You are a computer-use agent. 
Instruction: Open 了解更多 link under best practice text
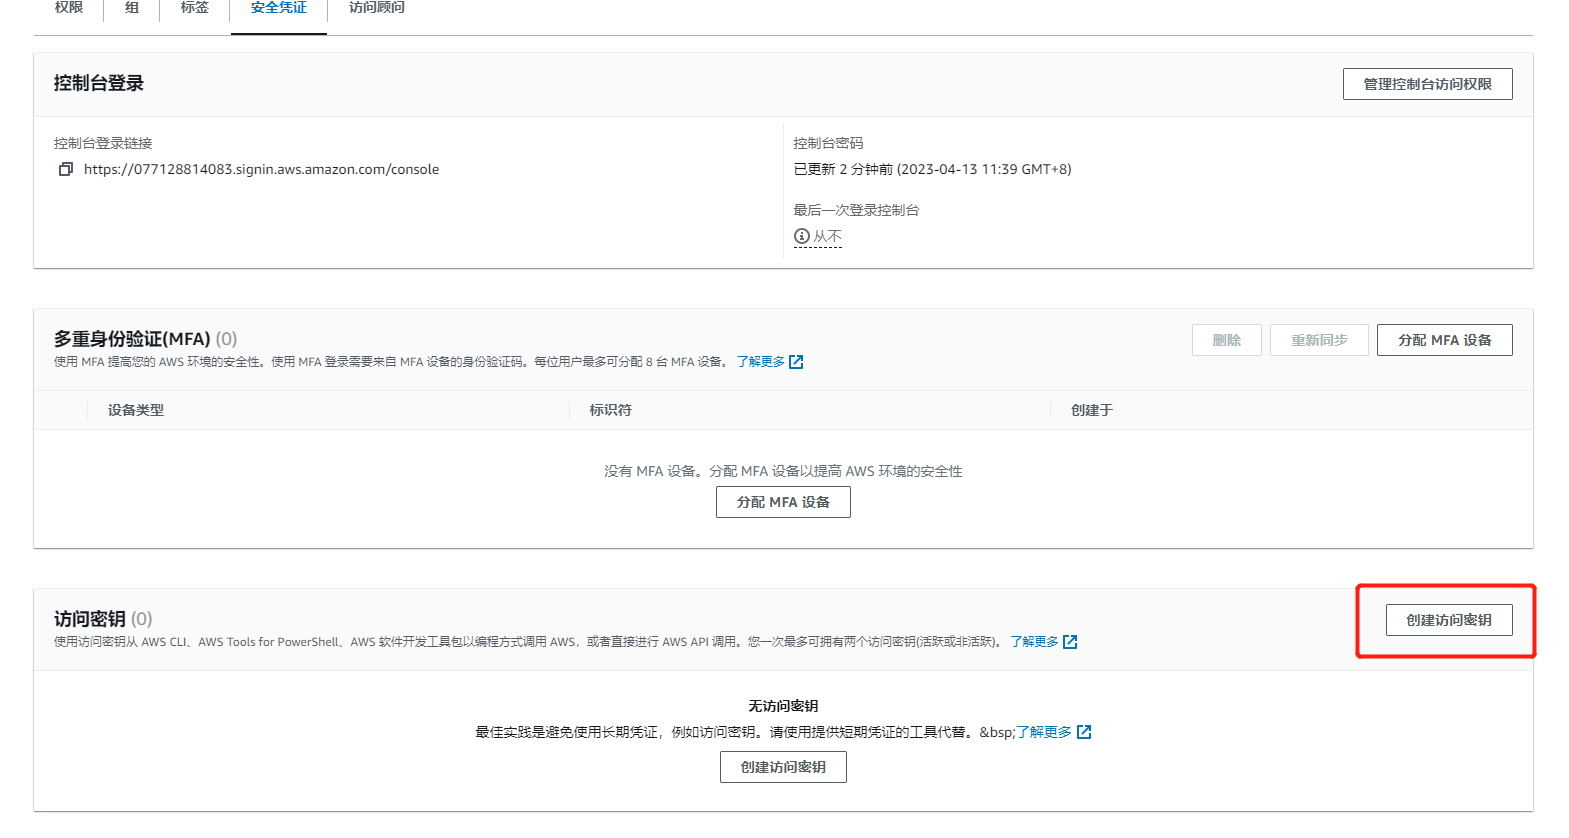(1044, 732)
